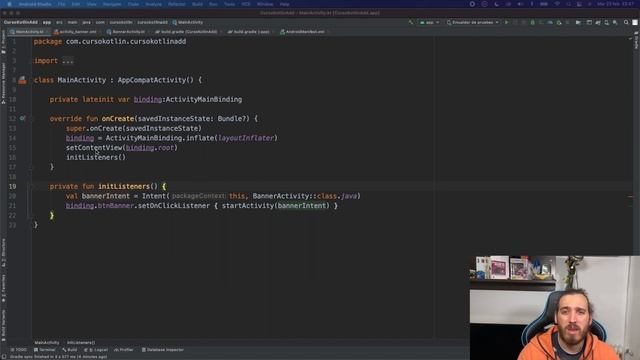
Task: Click the MainActivity breadcrumb at editor bottom
Action: [x=47, y=342]
